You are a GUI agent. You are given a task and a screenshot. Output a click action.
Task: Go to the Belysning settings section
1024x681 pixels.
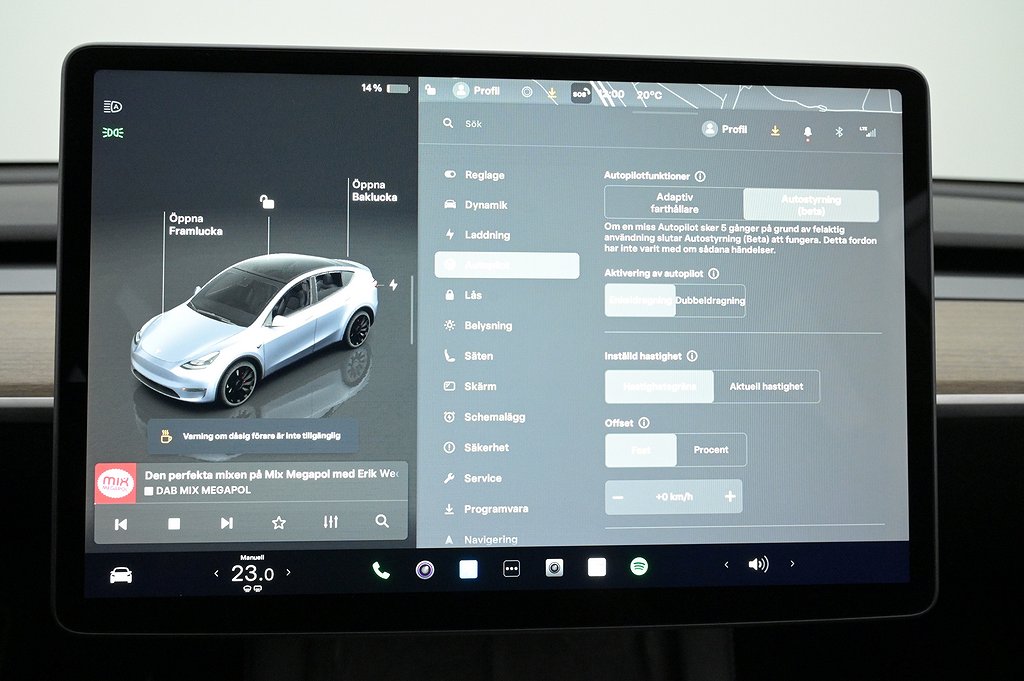488,326
